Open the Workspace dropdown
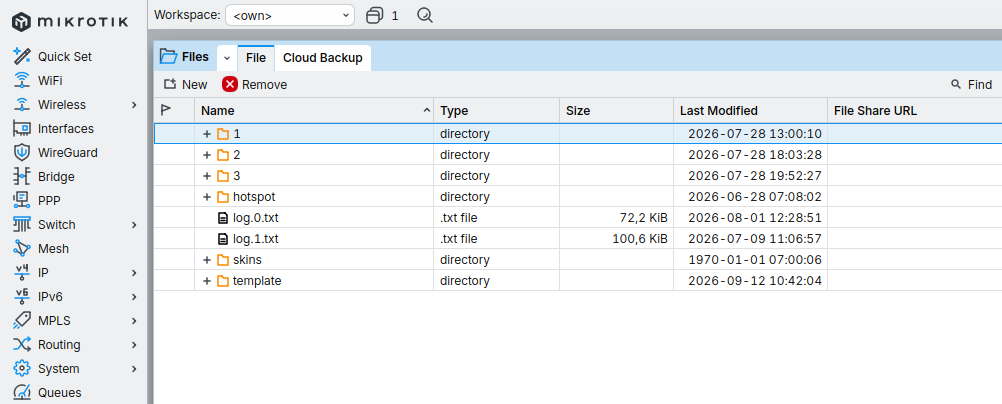Screen dimensions: 1002x404 pyautogui.click(x=290, y=15)
